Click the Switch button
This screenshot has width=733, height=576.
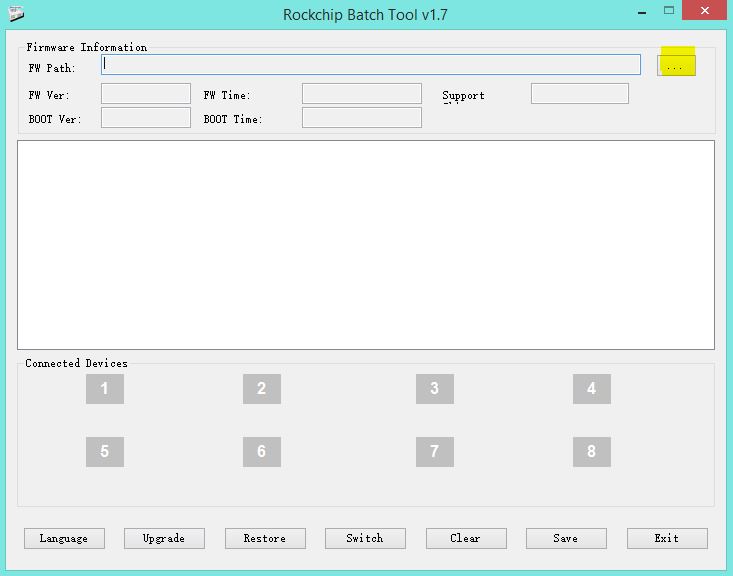pyautogui.click(x=365, y=539)
